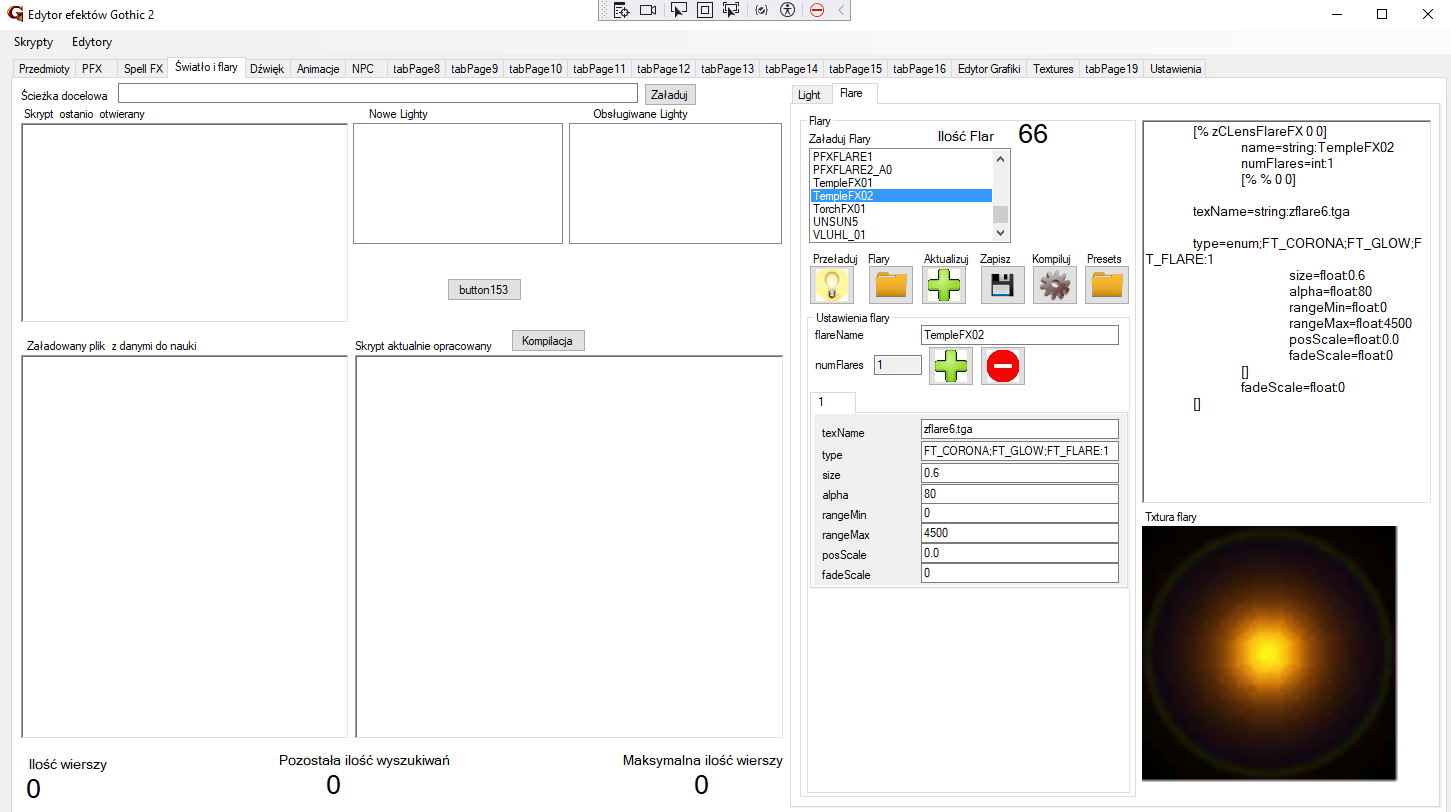Add a flare with the numFlares plus icon
Viewport: 1451px width, 812px height.
pyautogui.click(x=951, y=366)
